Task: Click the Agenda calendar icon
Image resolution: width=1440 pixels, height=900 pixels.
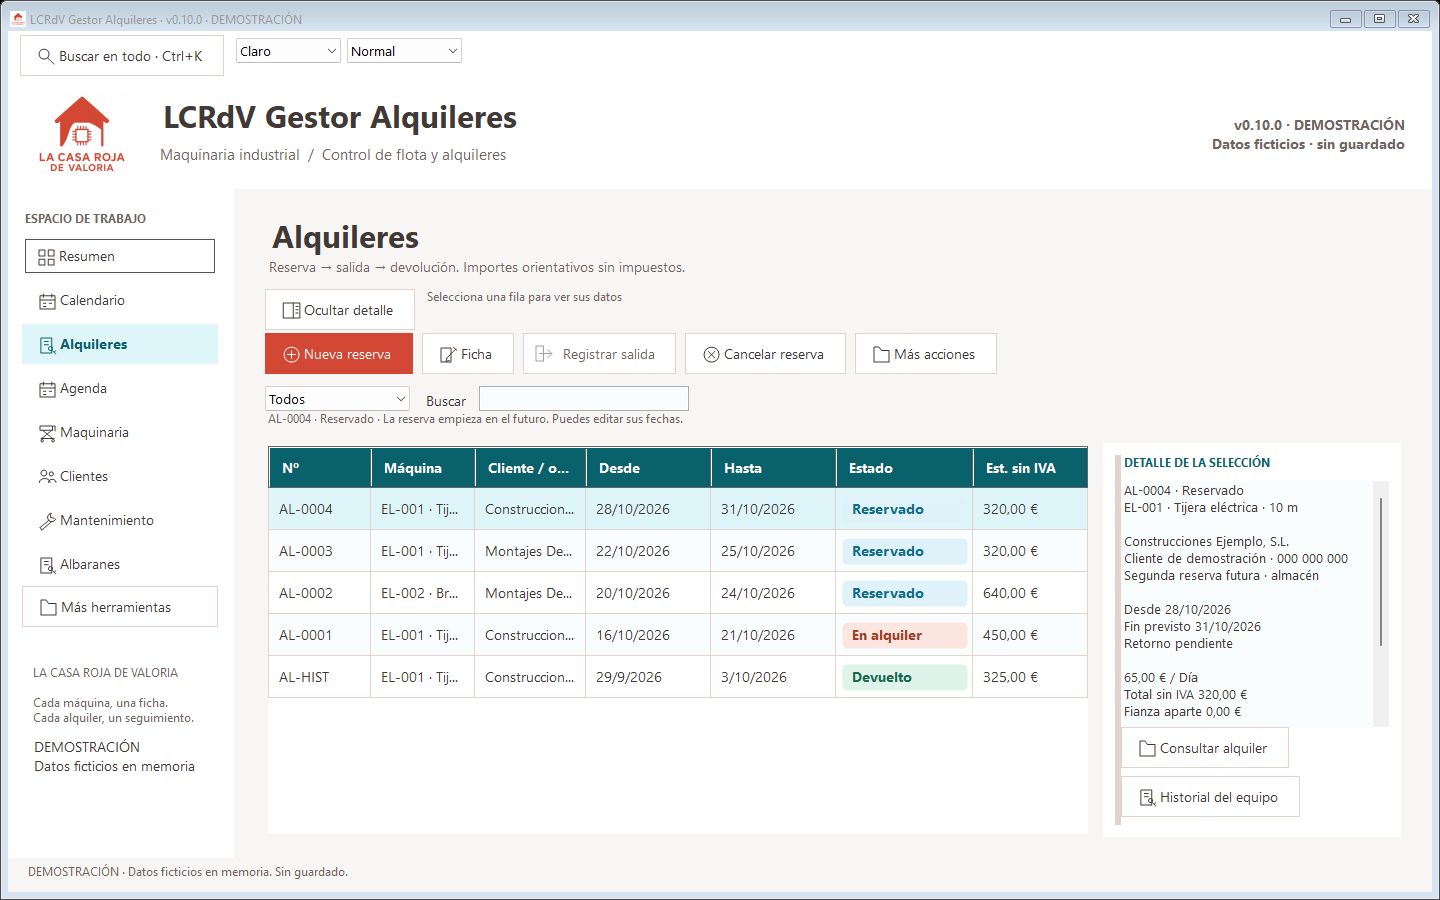Action: pos(47,389)
